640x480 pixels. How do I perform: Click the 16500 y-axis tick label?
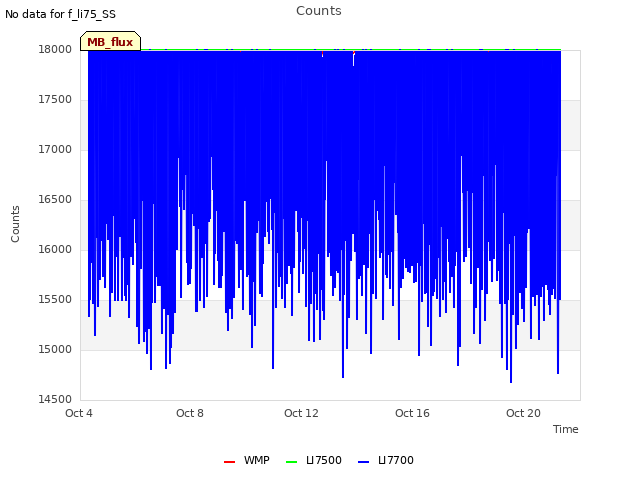click(55, 200)
